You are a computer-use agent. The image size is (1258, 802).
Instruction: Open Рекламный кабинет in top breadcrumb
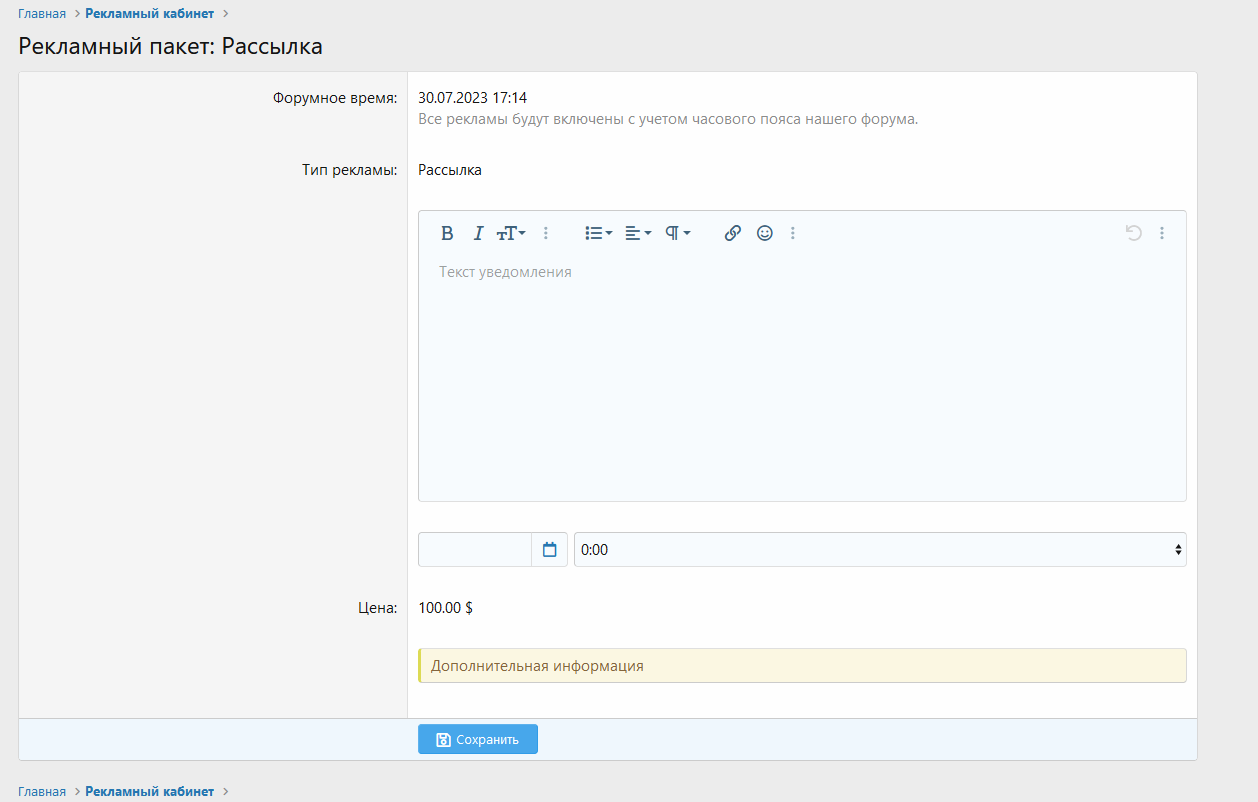click(149, 14)
